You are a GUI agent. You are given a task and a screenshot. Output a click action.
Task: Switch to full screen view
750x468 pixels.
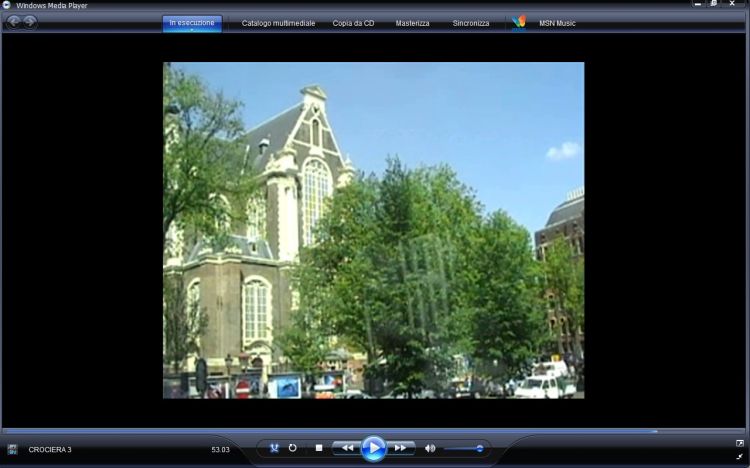[739, 444]
